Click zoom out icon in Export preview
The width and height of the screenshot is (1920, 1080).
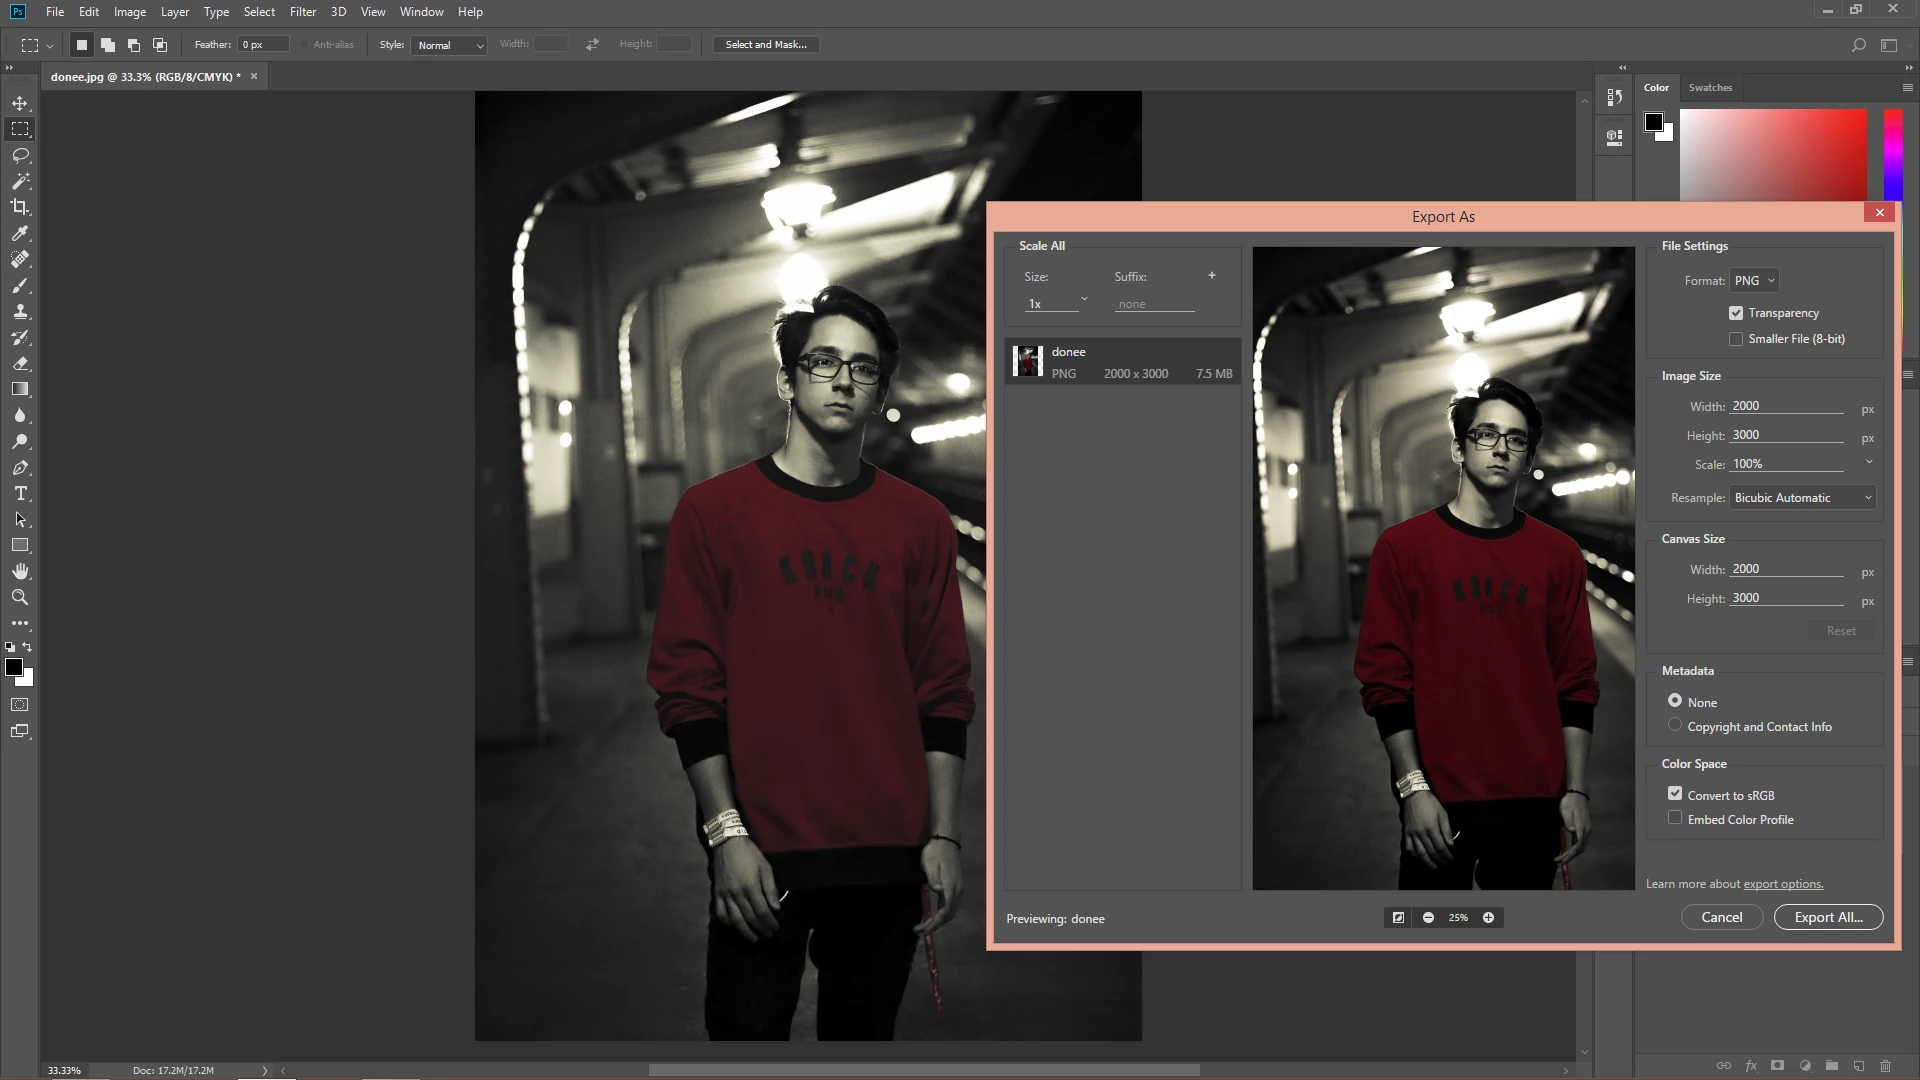coord(1428,917)
